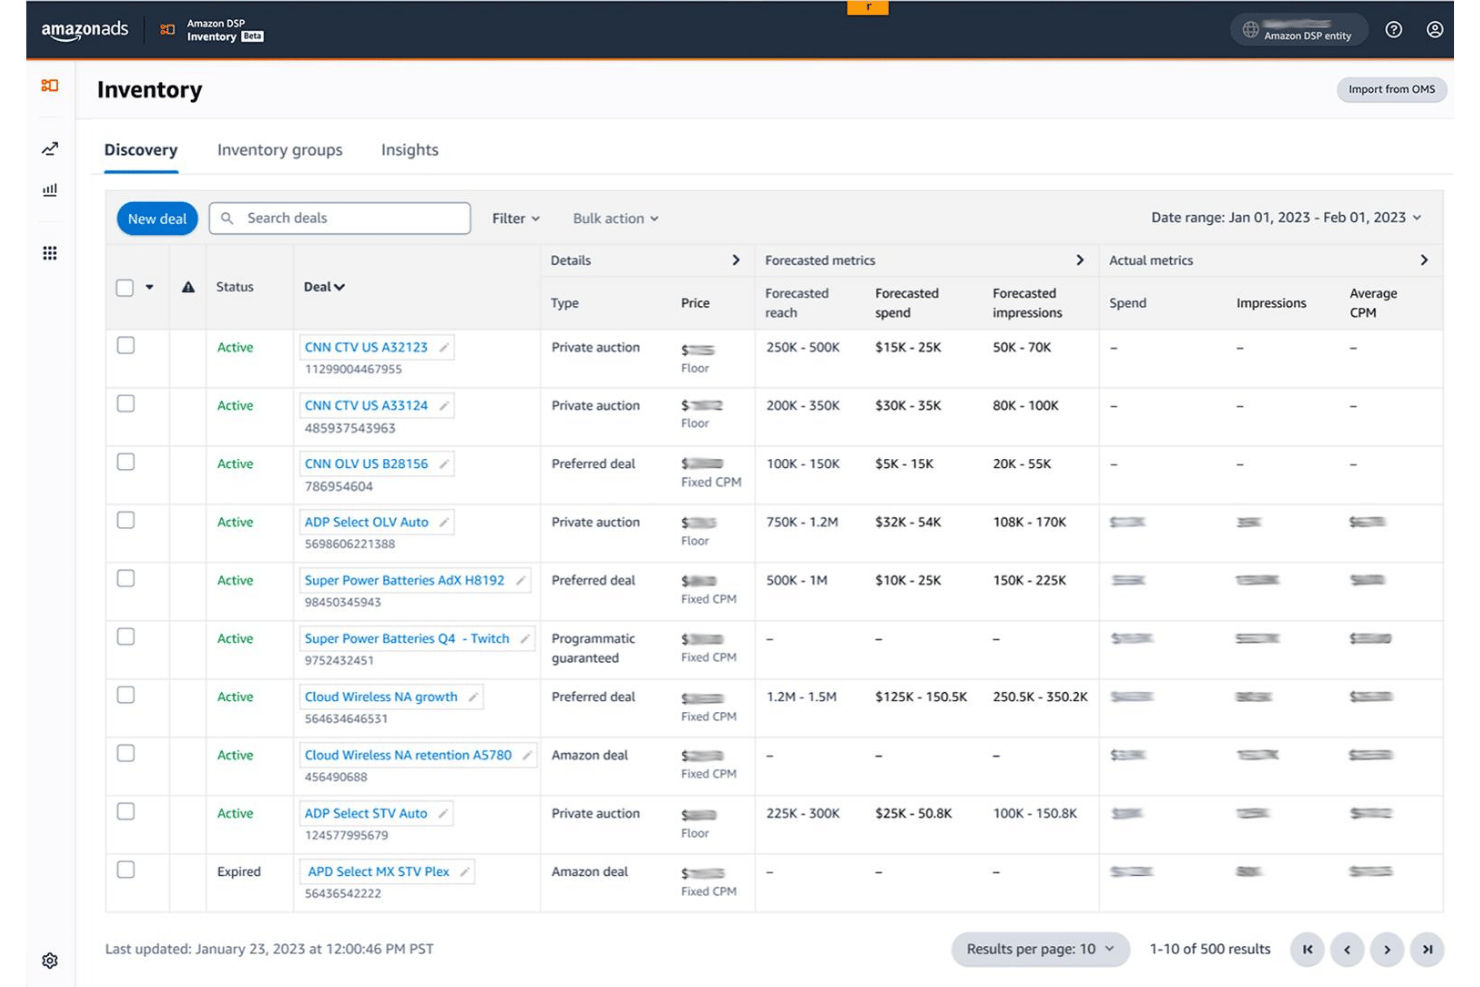Edit the CNN CTV US A33124 deal name
This screenshot has width=1480, height=987.
click(x=444, y=406)
